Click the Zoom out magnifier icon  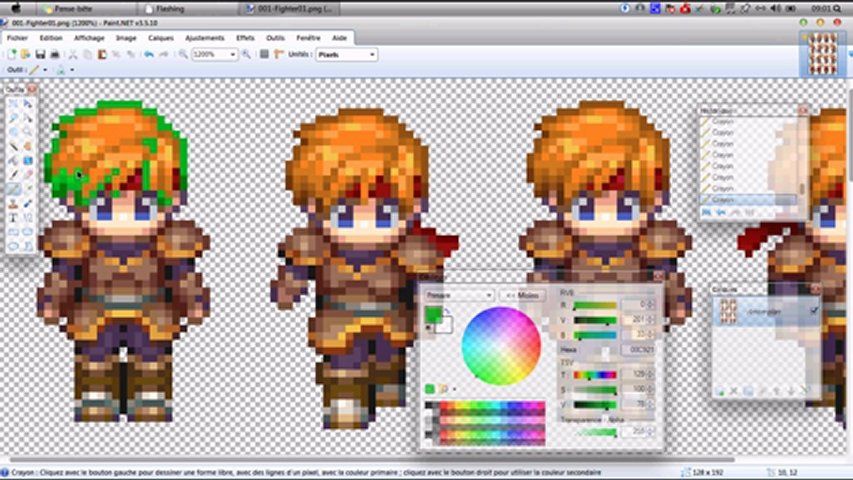point(183,54)
